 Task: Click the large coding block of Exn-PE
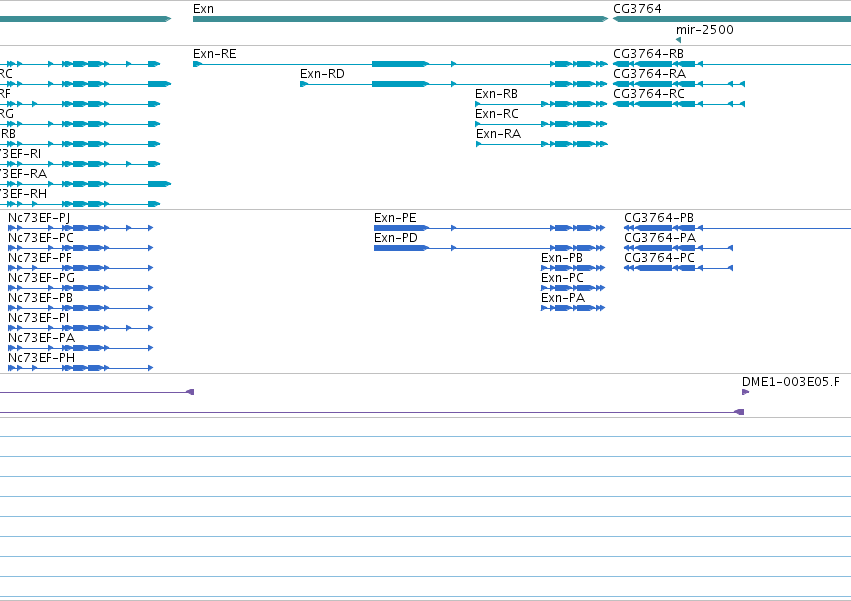coord(401,228)
